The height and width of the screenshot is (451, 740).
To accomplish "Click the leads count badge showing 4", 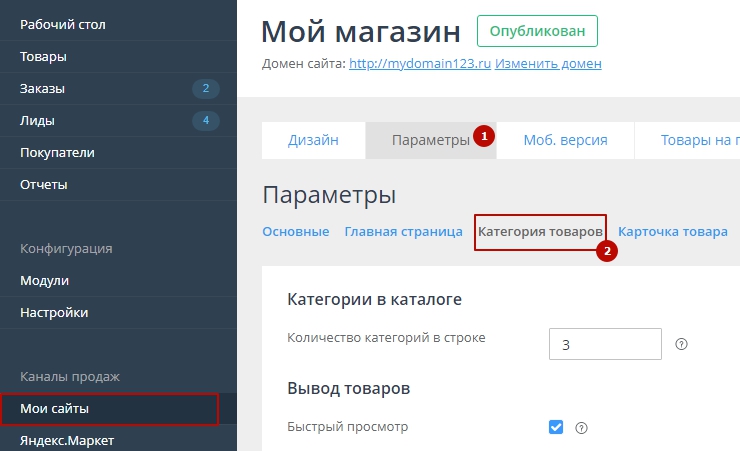I will click(205, 121).
